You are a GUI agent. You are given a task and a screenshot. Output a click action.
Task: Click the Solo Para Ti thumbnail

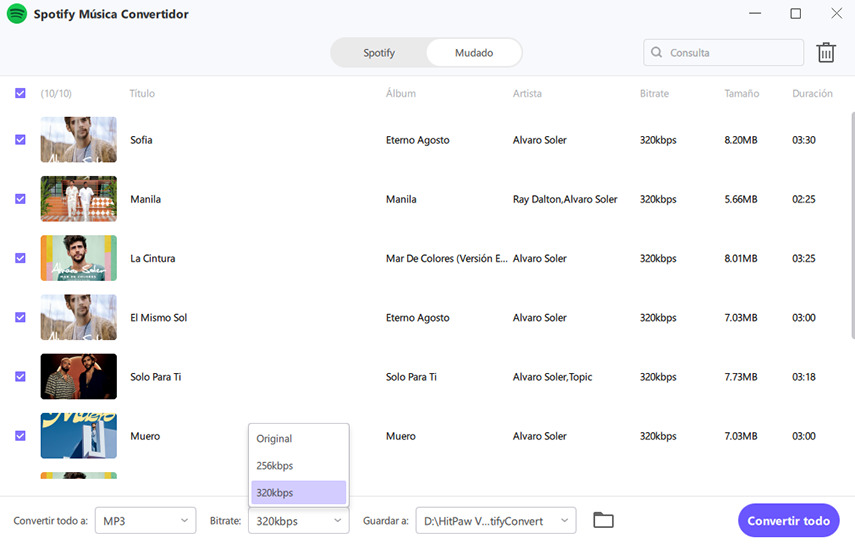[79, 377]
